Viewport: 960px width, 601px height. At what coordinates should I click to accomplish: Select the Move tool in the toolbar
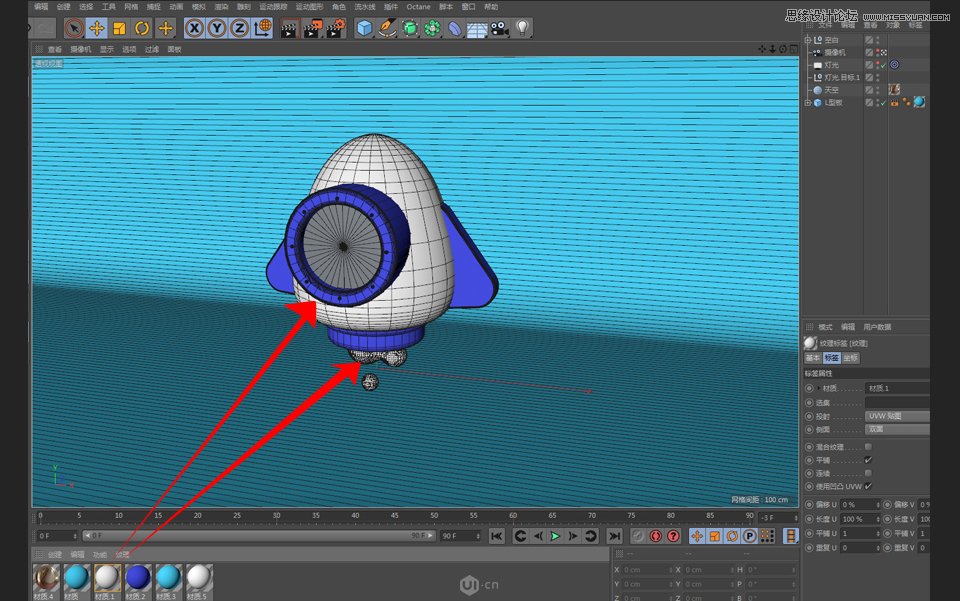pyautogui.click(x=96, y=28)
